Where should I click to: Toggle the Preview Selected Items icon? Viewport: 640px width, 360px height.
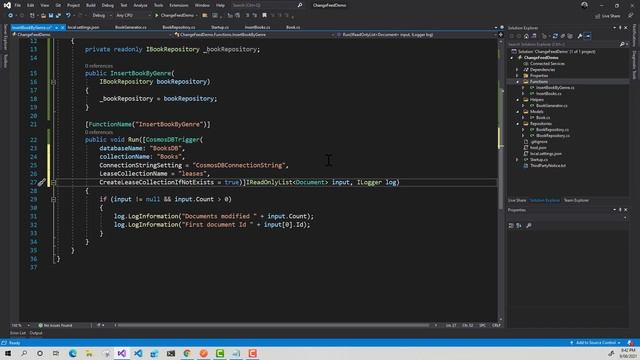pos(588,36)
